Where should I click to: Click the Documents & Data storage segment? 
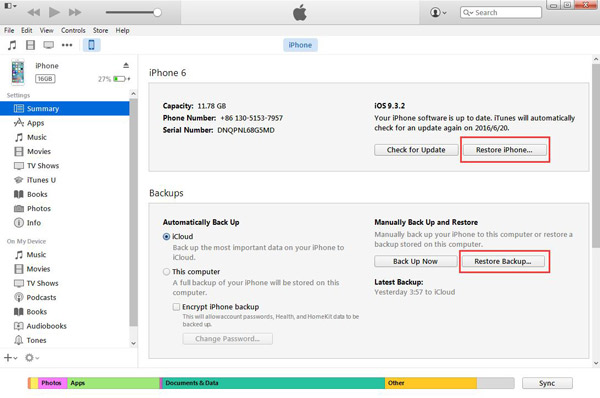tap(273, 383)
